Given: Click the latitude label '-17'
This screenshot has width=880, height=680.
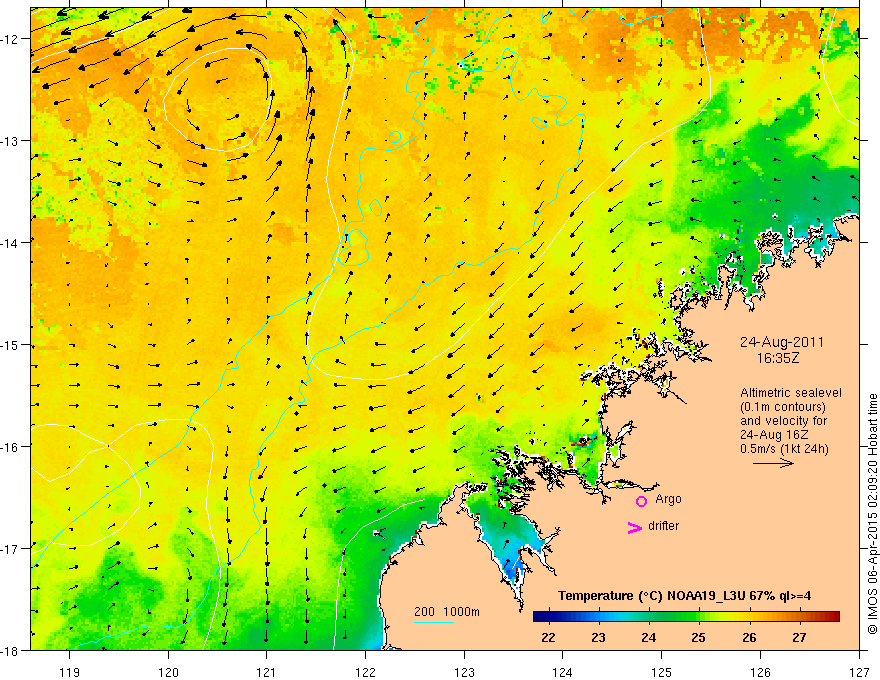Looking at the screenshot, I should (x=10, y=548).
